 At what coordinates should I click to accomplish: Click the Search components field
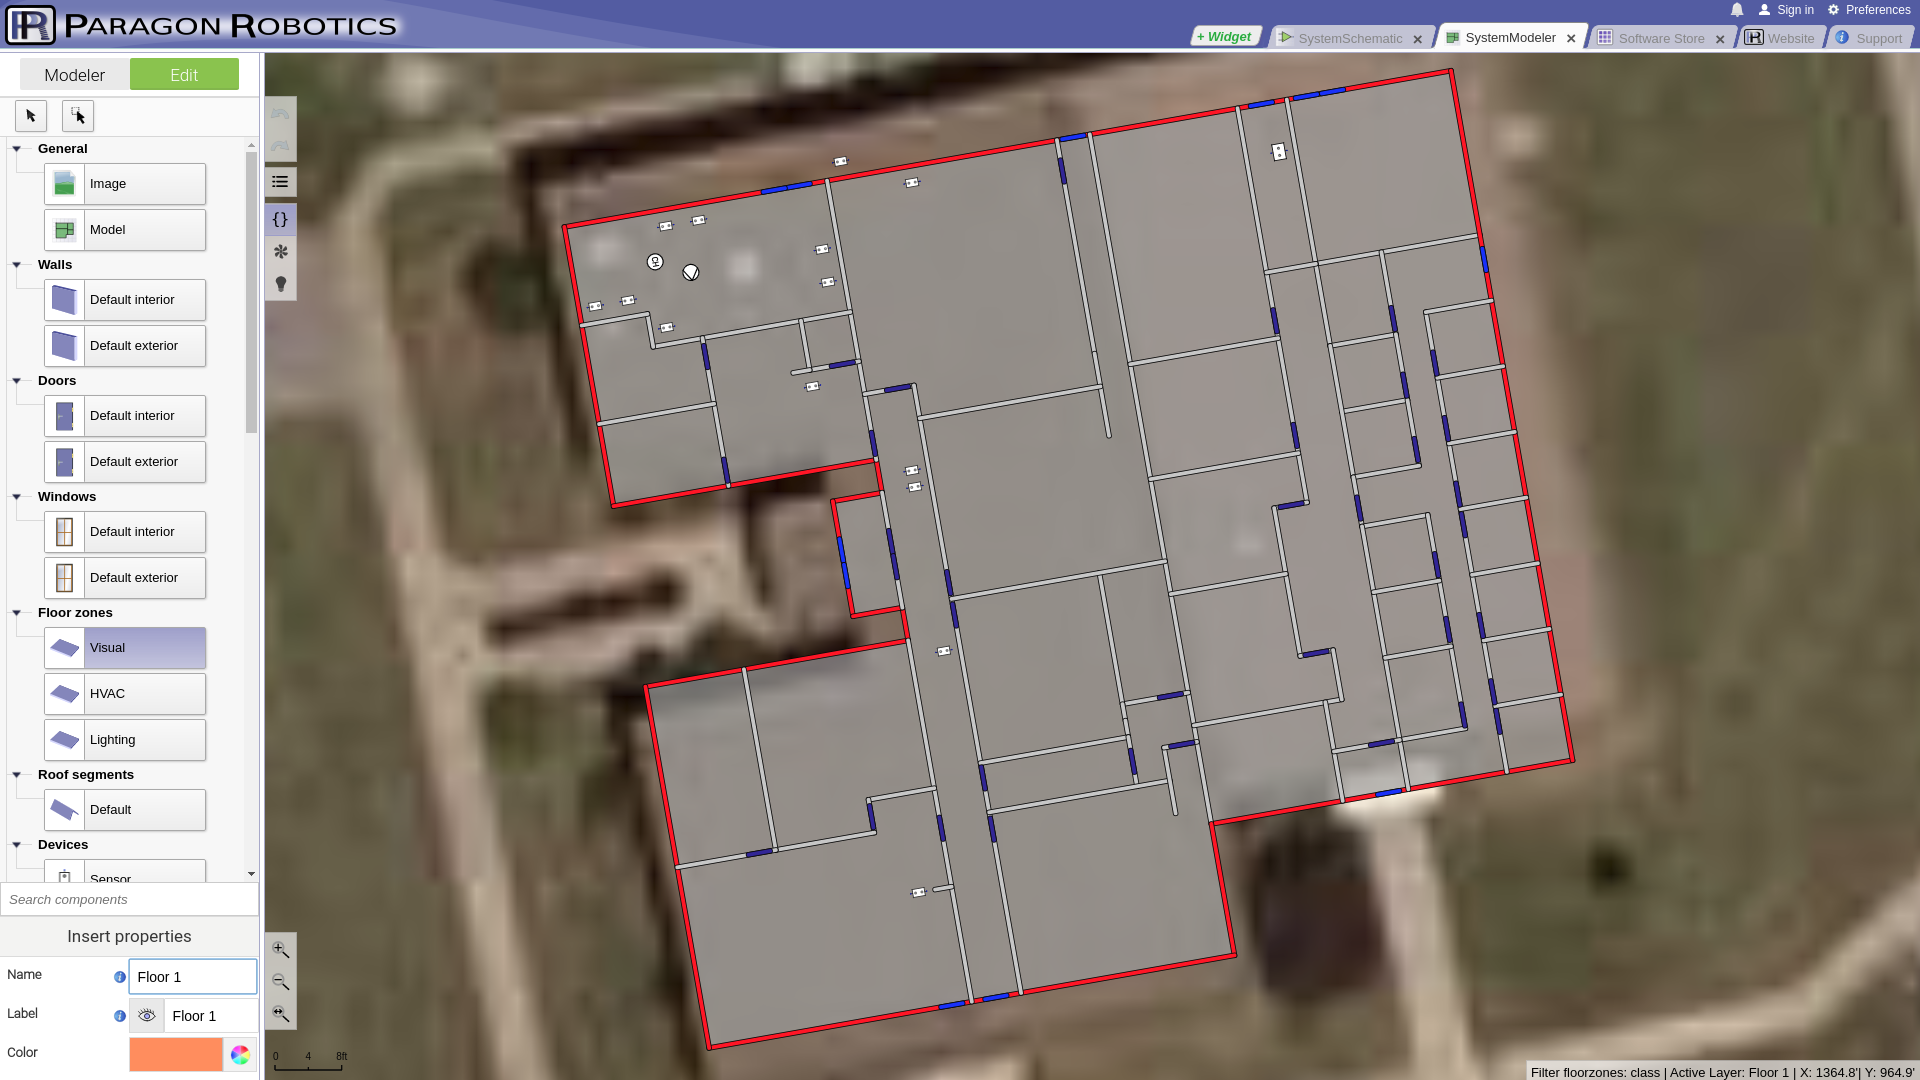129,899
